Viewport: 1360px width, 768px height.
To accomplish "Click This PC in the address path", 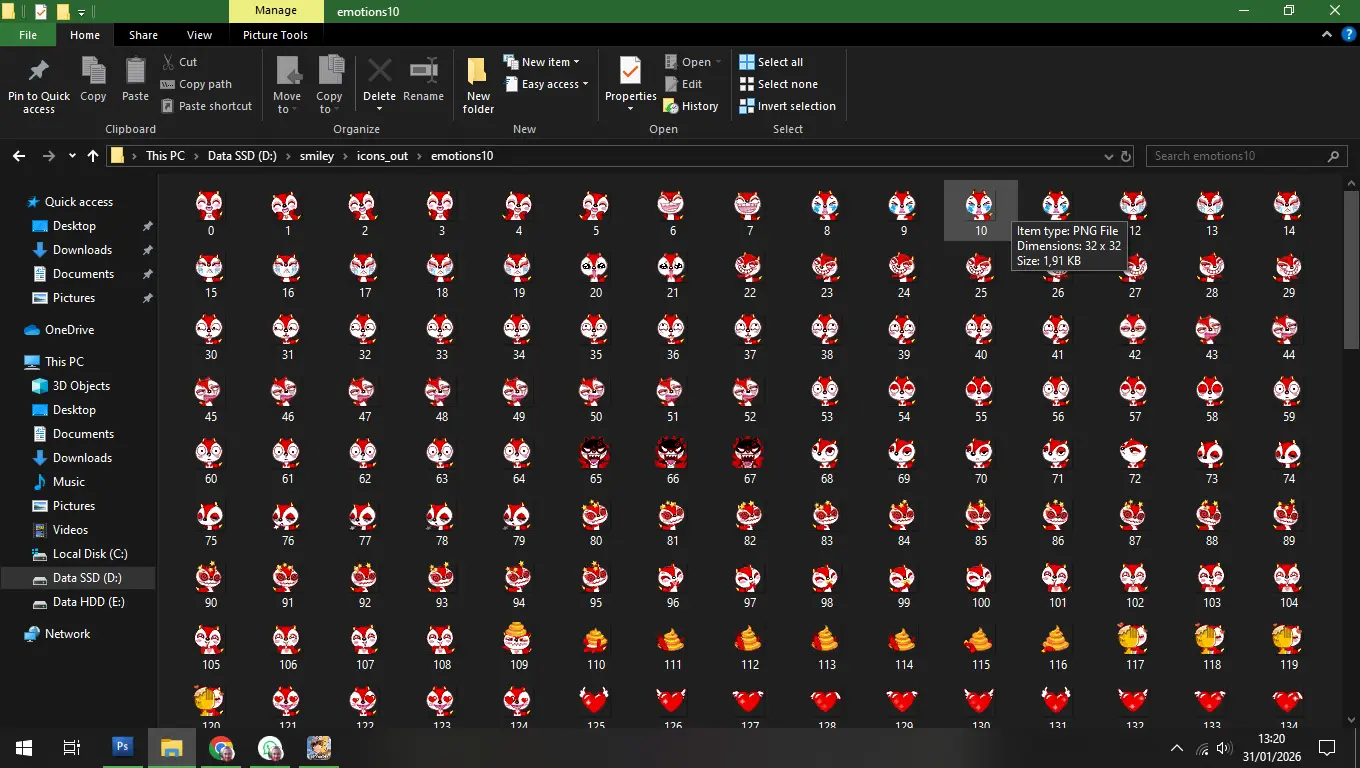I will (165, 156).
